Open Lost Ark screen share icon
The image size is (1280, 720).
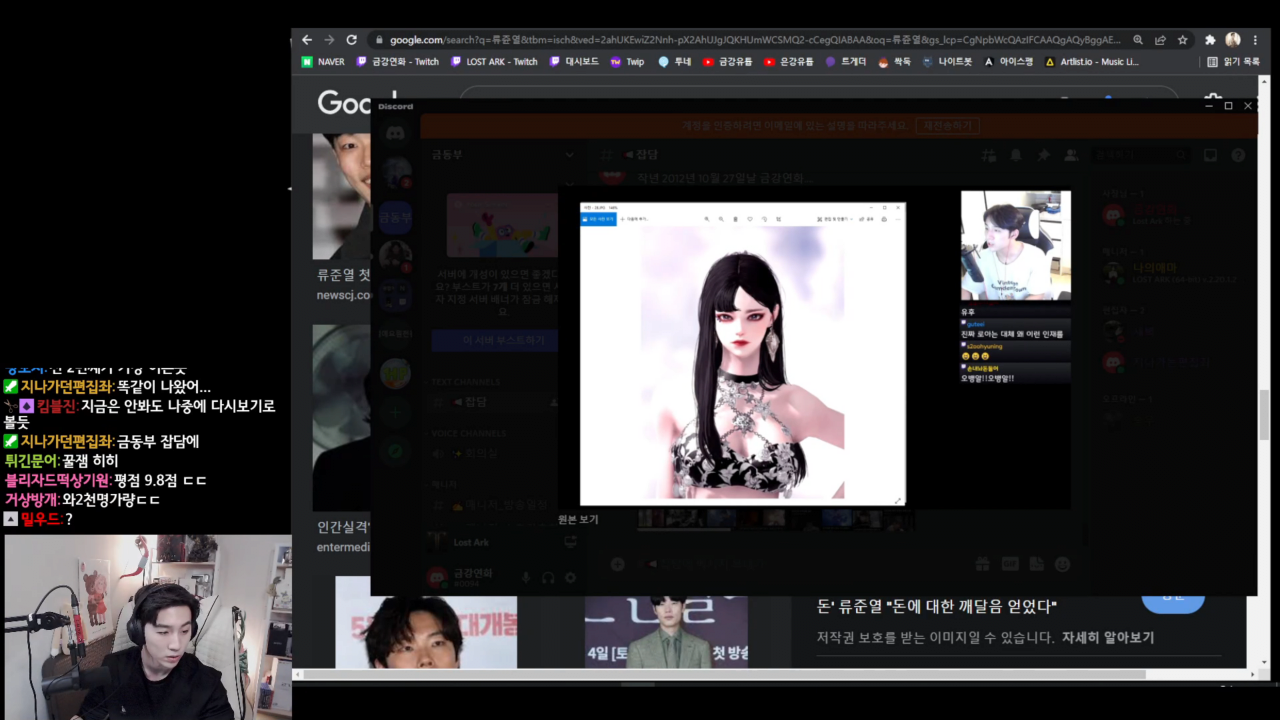(570, 542)
